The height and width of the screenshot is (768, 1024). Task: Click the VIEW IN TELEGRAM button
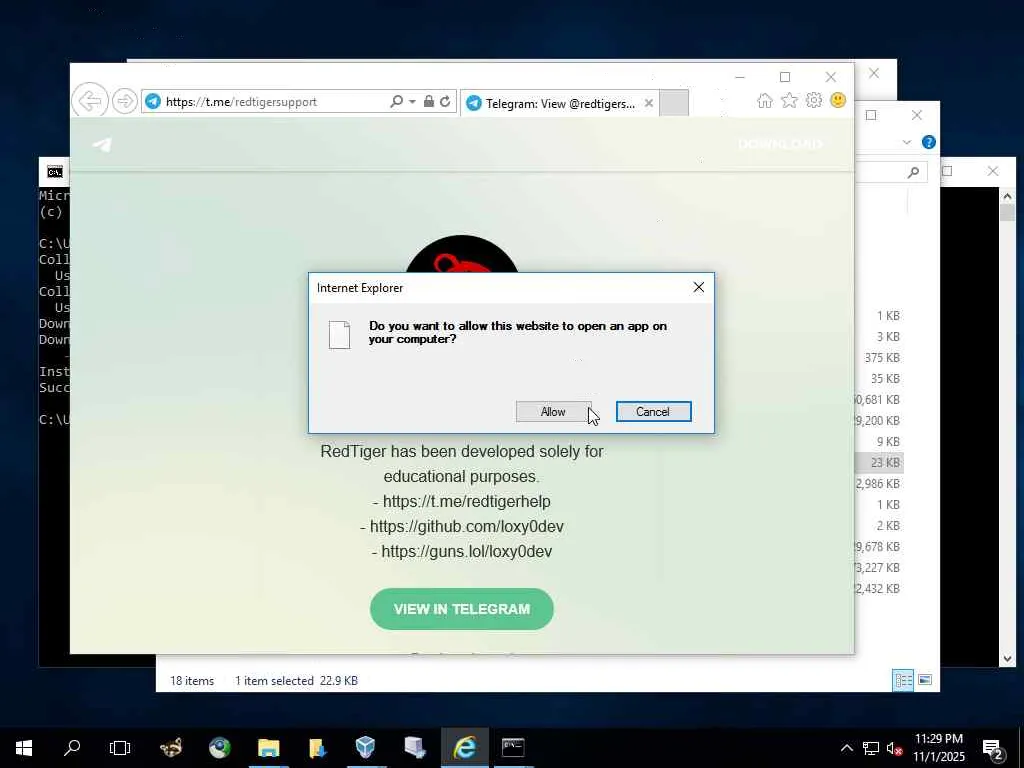click(462, 609)
